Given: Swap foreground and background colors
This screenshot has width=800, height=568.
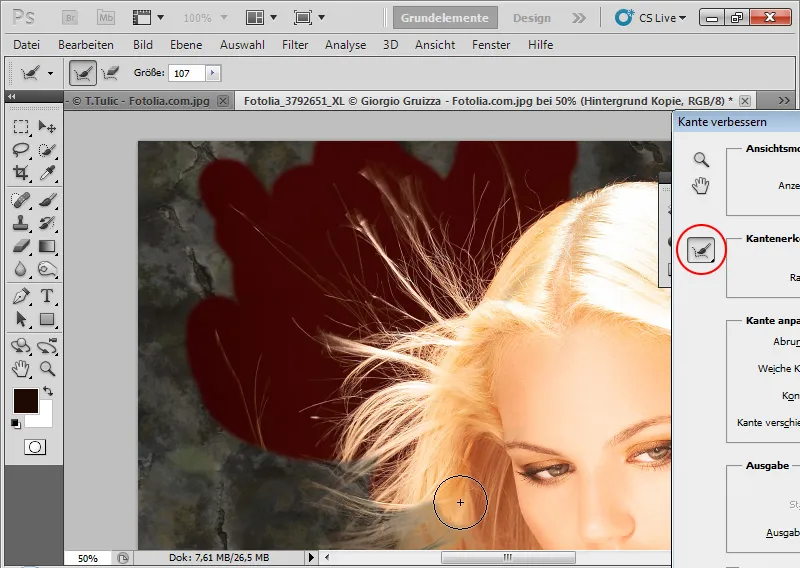Looking at the screenshot, I should coord(48,391).
